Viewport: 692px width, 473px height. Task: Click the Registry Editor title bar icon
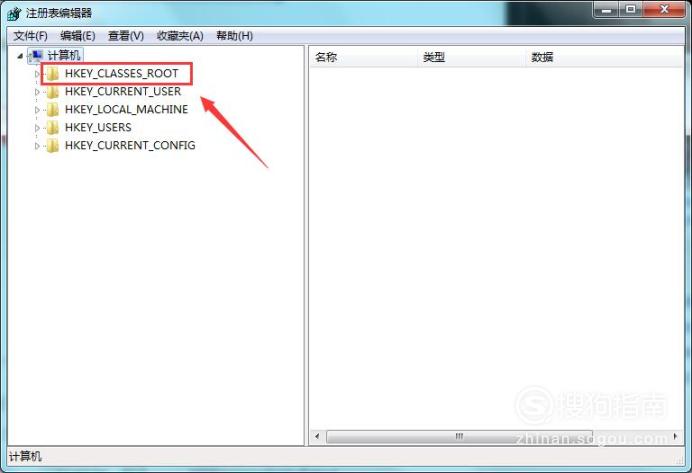(x=14, y=14)
